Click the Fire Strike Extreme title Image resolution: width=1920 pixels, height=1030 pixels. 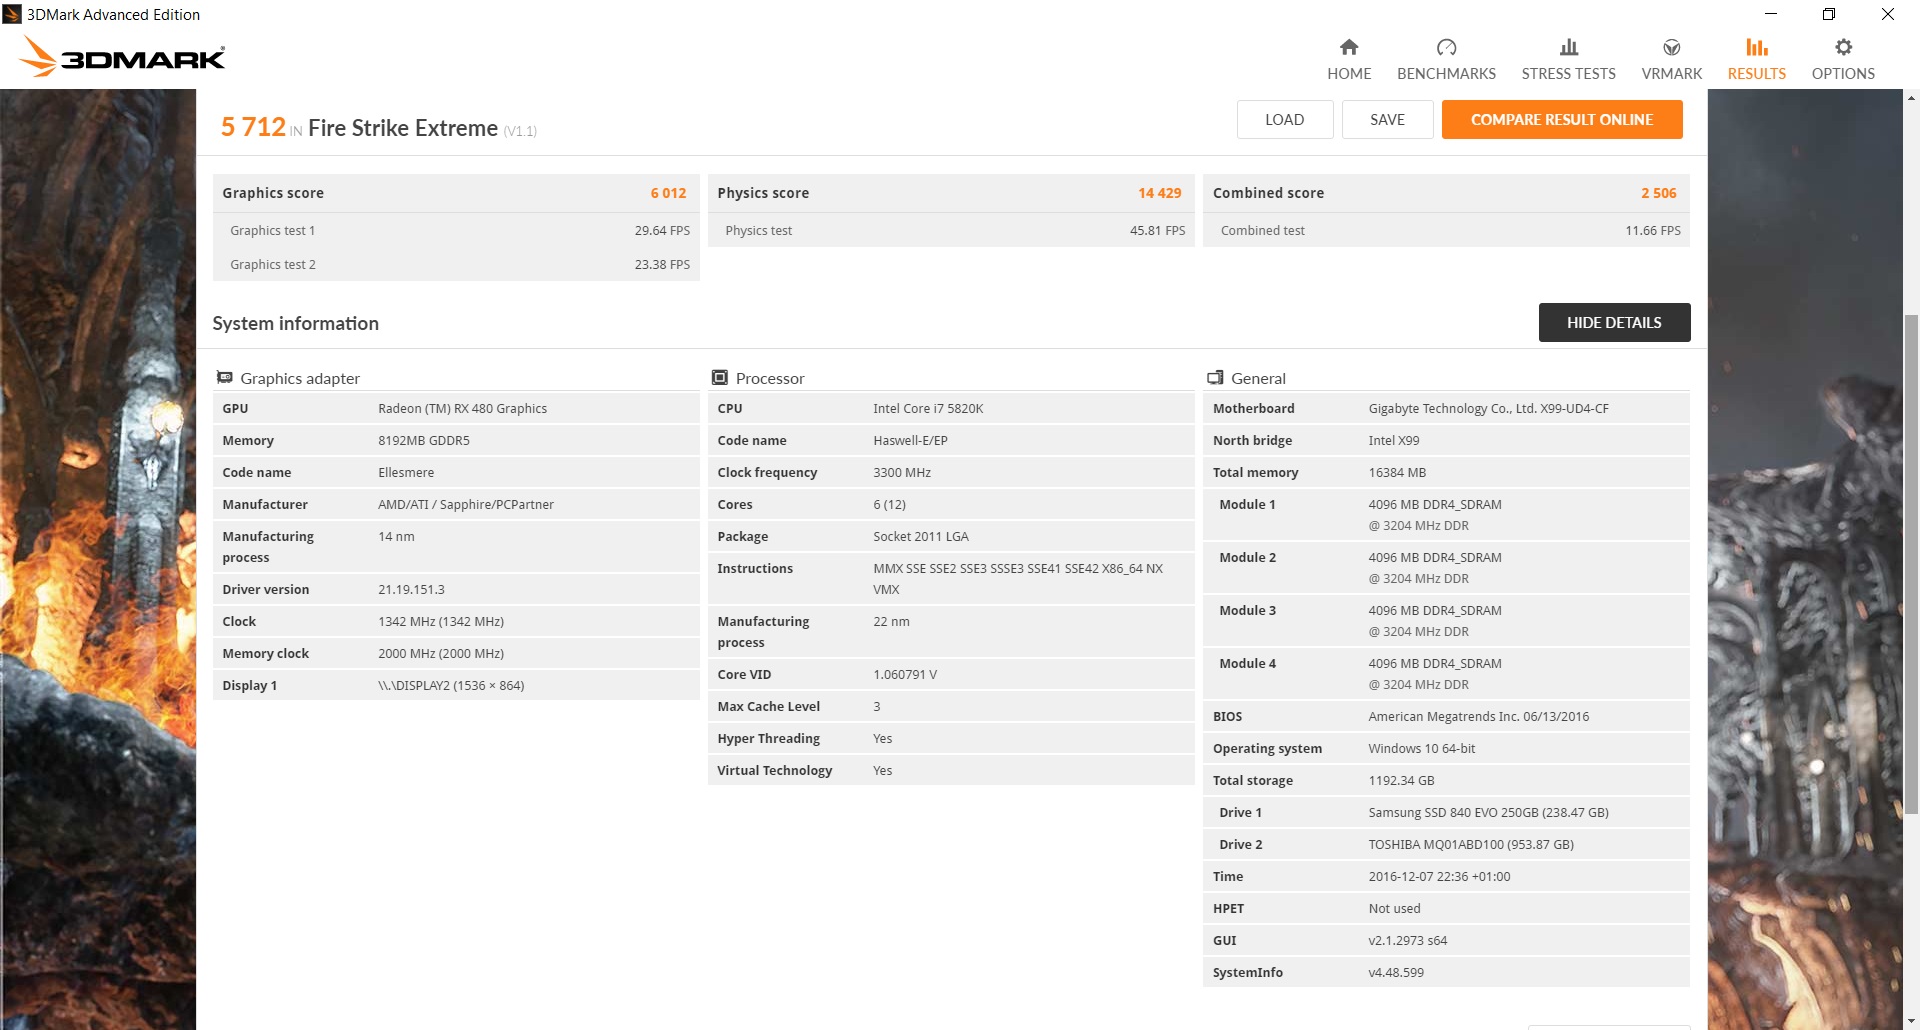pyautogui.click(x=403, y=128)
